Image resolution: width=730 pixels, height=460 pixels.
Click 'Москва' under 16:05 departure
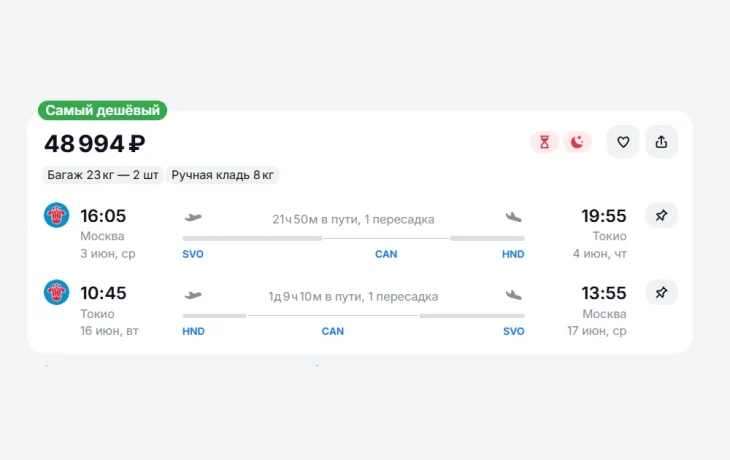coord(102,236)
